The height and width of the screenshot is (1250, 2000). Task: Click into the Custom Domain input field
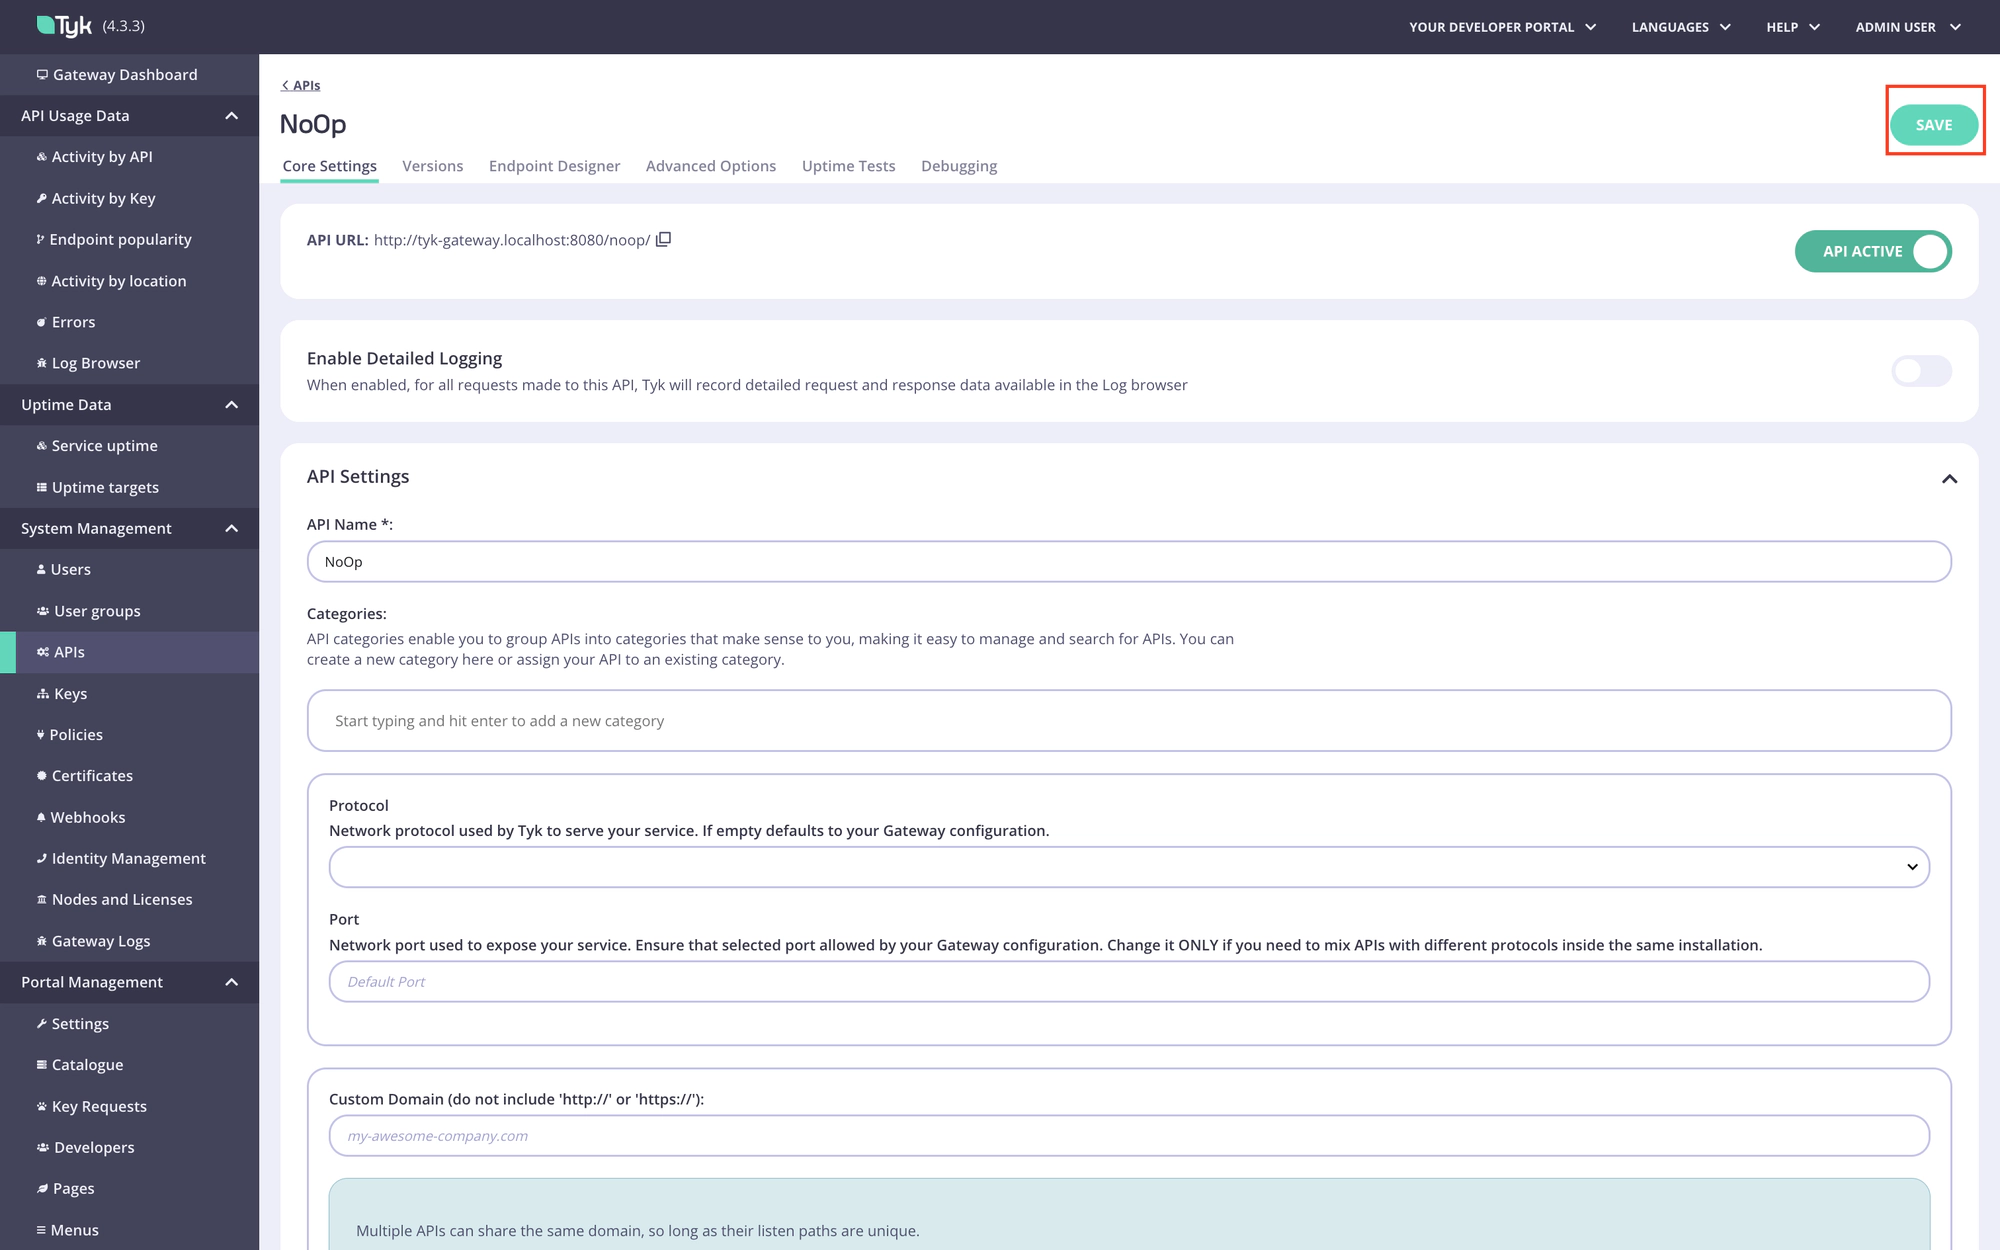(x=1128, y=1136)
